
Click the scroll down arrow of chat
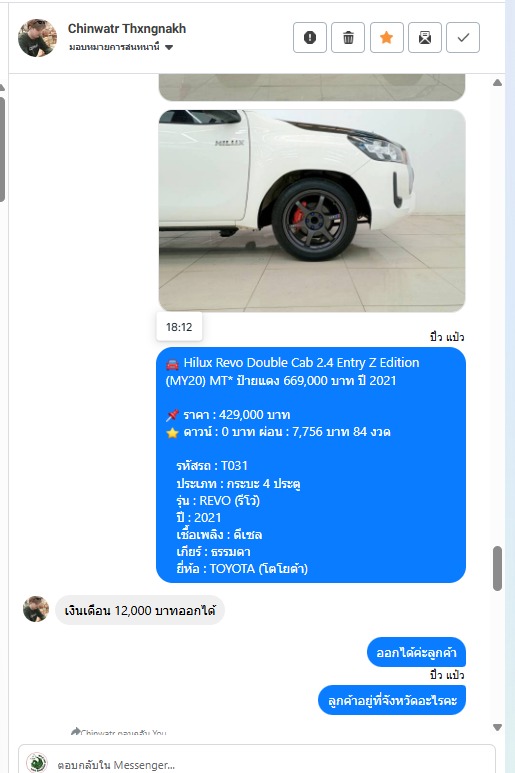pyautogui.click(x=497, y=727)
